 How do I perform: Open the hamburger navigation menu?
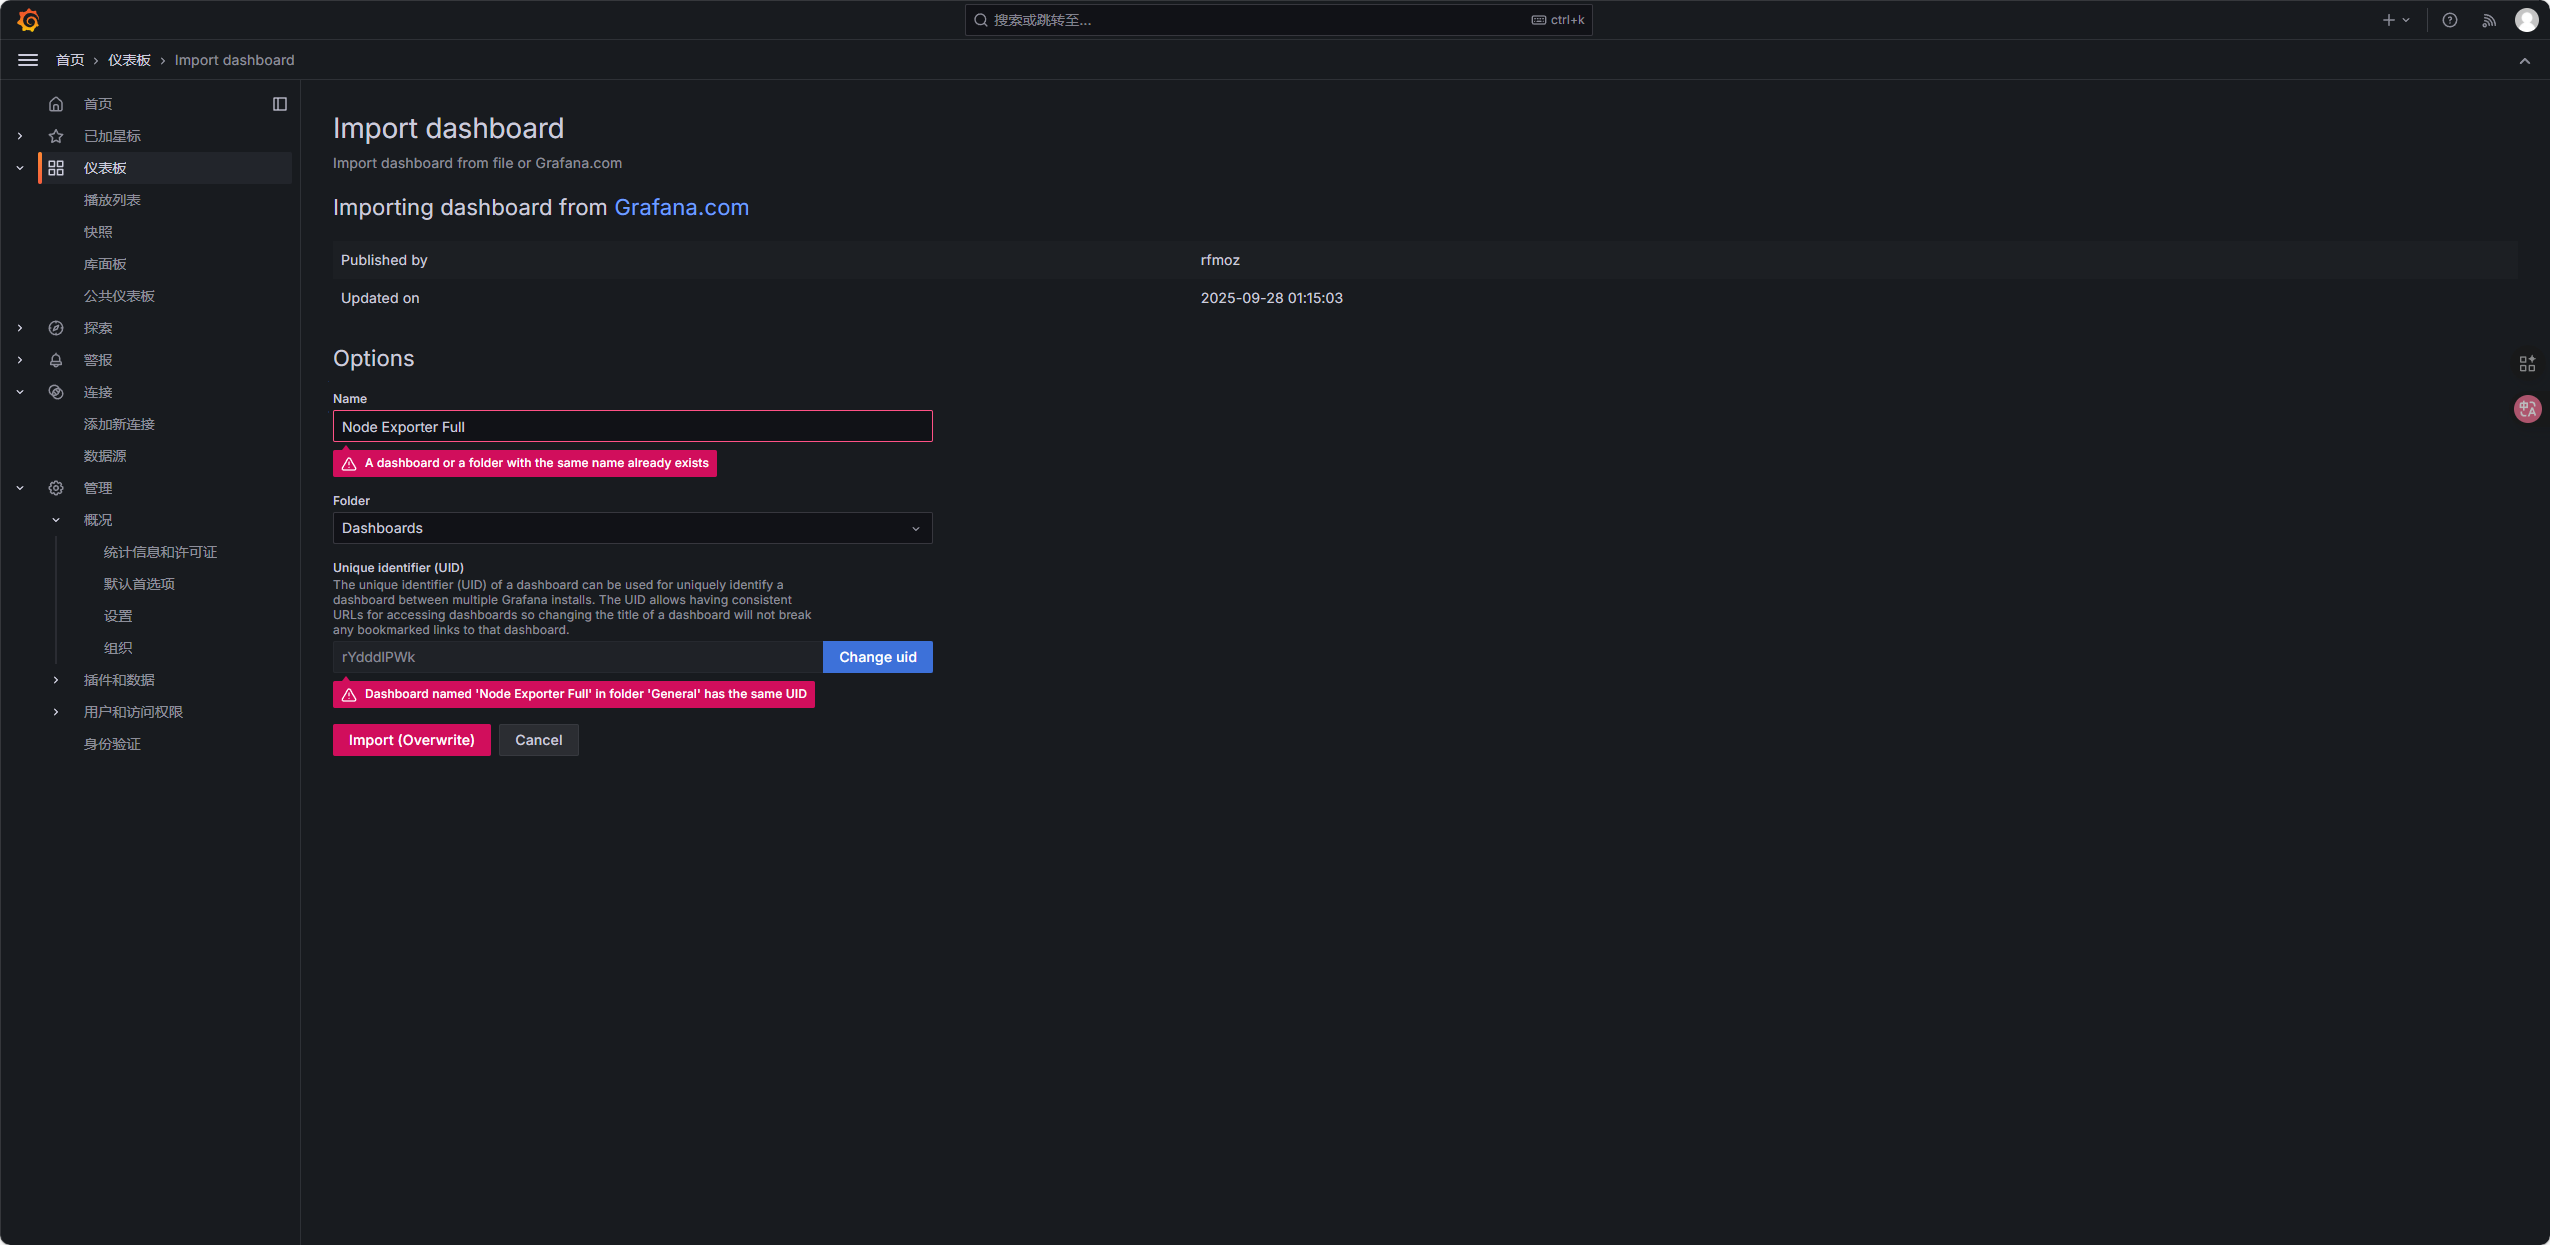click(x=28, y=60)
